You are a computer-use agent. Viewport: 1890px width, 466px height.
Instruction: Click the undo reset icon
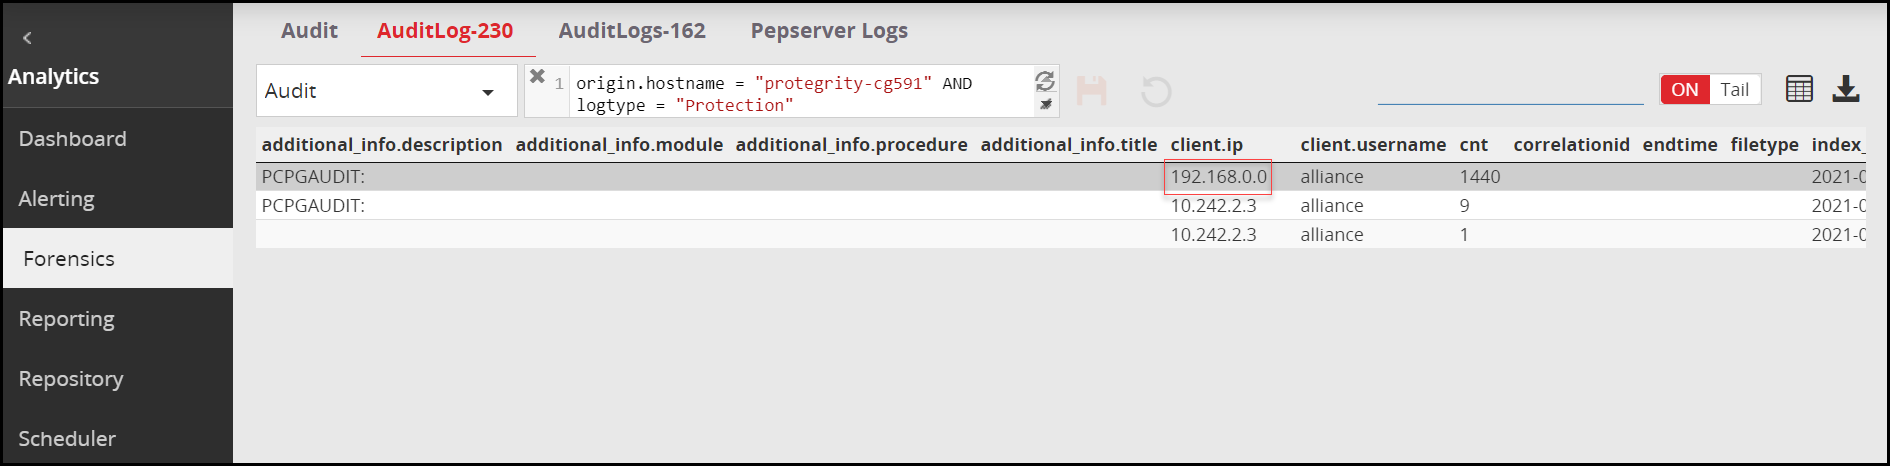coord(1156,92)
